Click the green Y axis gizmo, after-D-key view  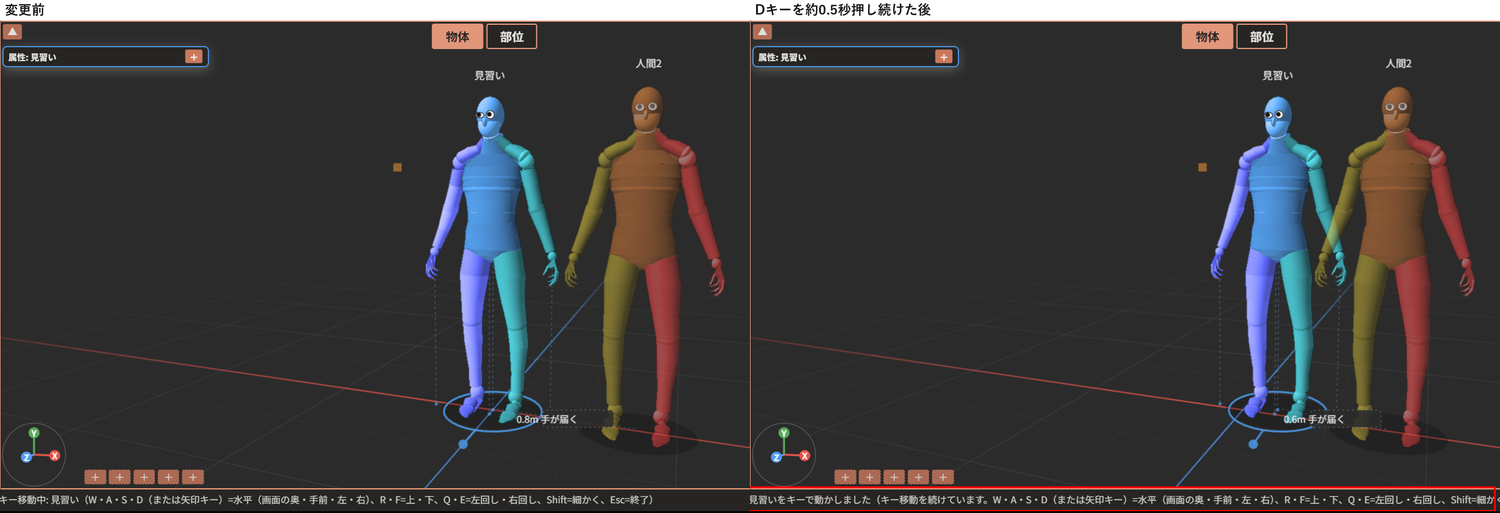click(784, 433)
